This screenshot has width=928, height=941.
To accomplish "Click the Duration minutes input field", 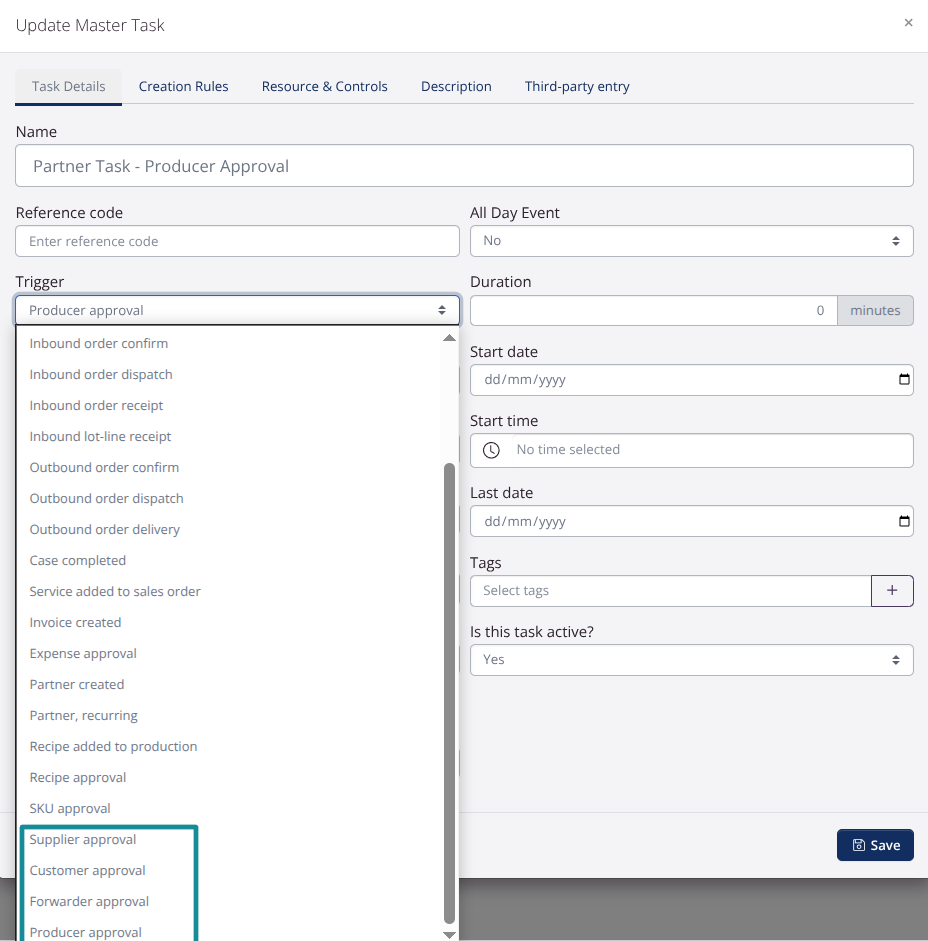I will point(653,311).
